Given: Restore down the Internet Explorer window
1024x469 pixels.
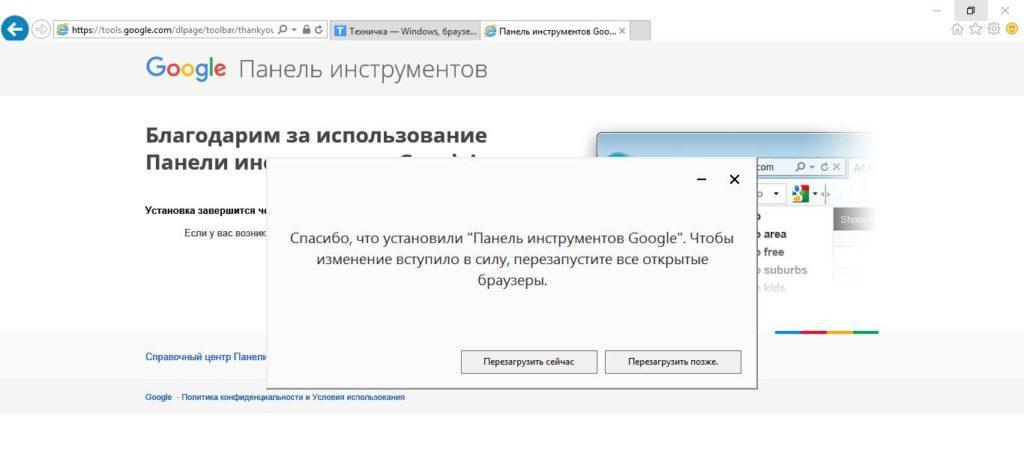Looking at the screenshot, I should click(971, 10).
